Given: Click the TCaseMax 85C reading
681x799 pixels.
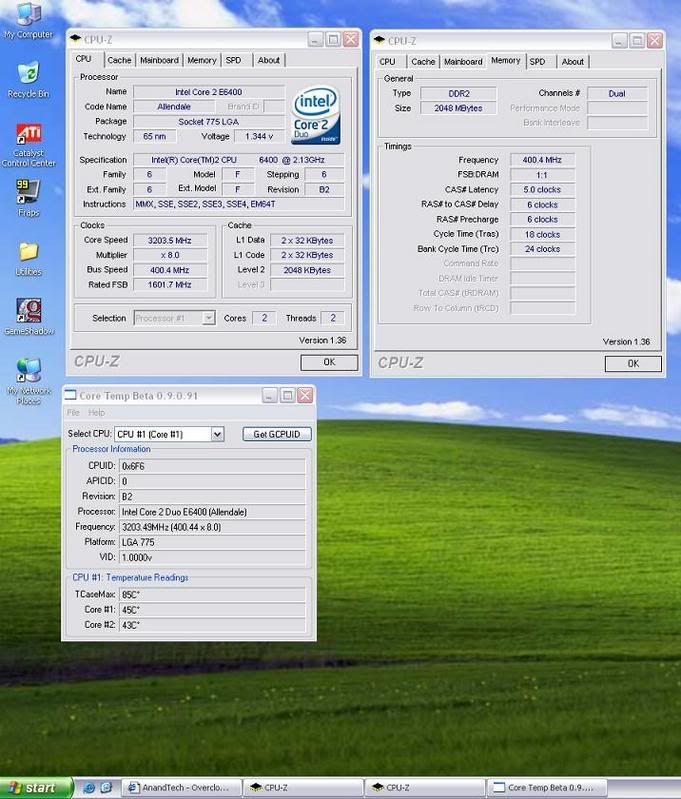Looking at the screenshot, I should (212, 595).
